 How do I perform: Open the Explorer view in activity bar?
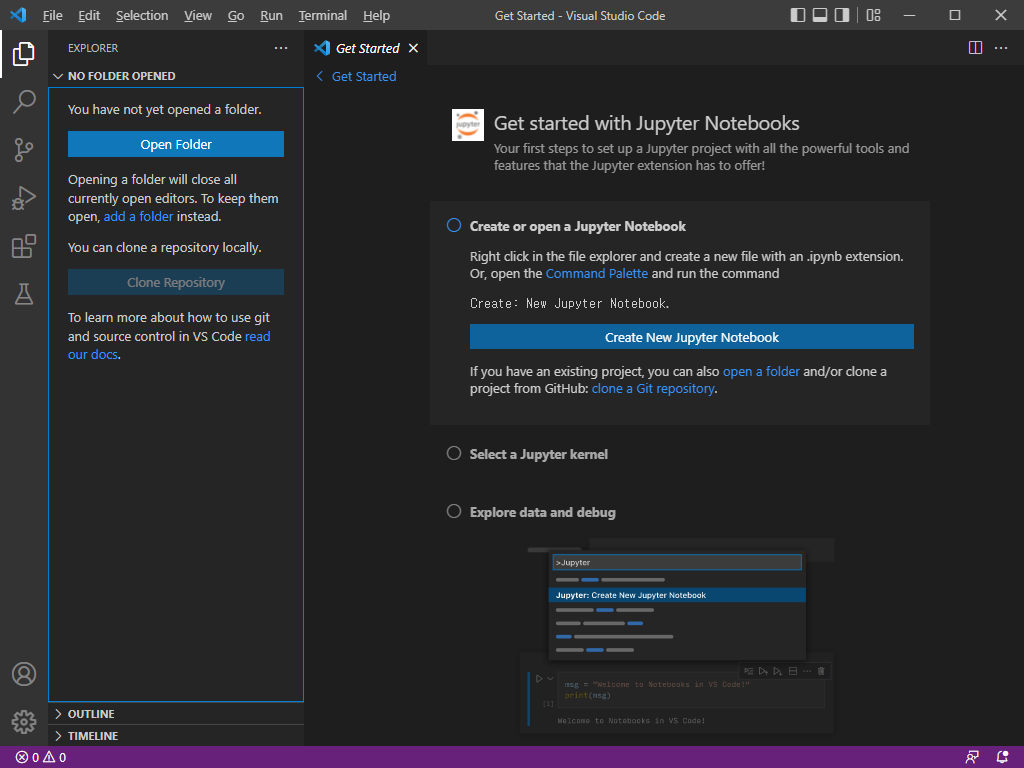pos(24,54)
